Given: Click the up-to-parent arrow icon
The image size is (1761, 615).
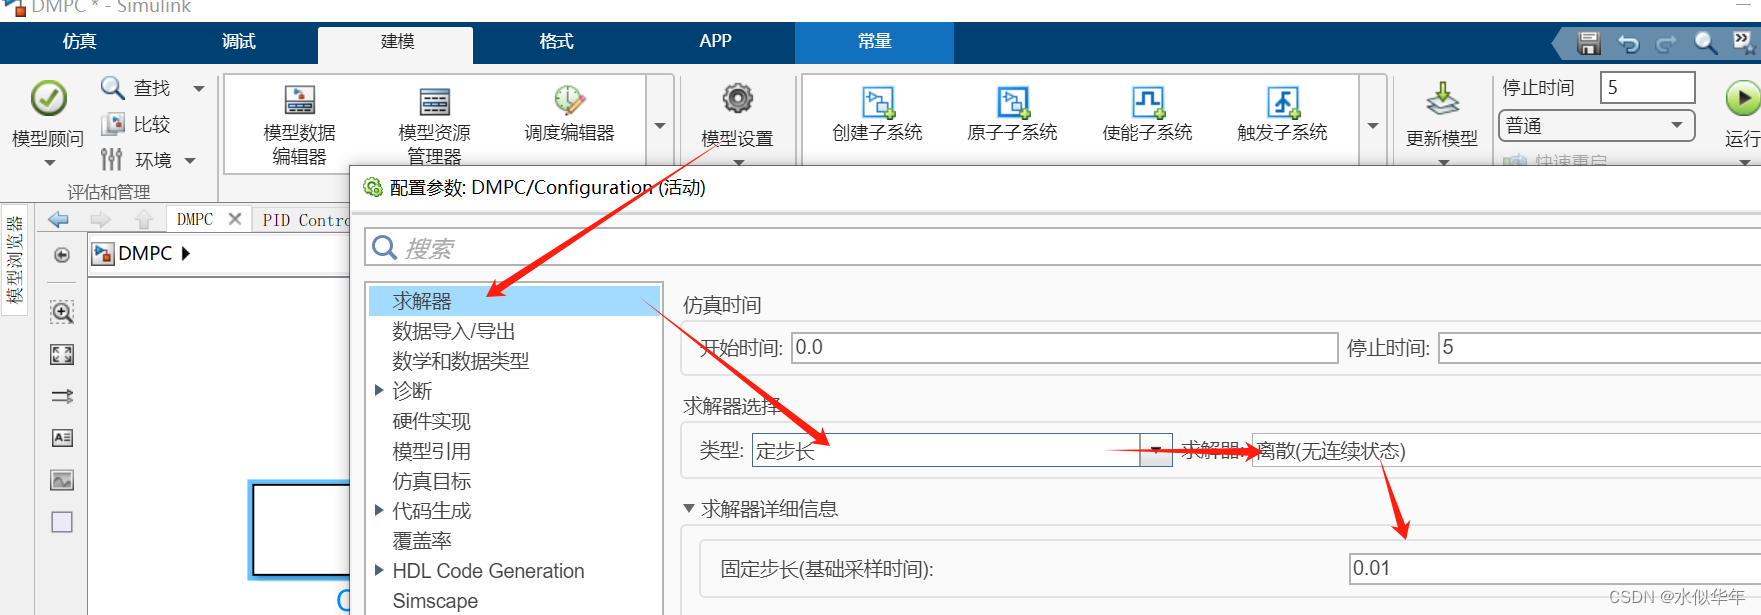Looking at the screenshot, I should [x=144, y=219].
